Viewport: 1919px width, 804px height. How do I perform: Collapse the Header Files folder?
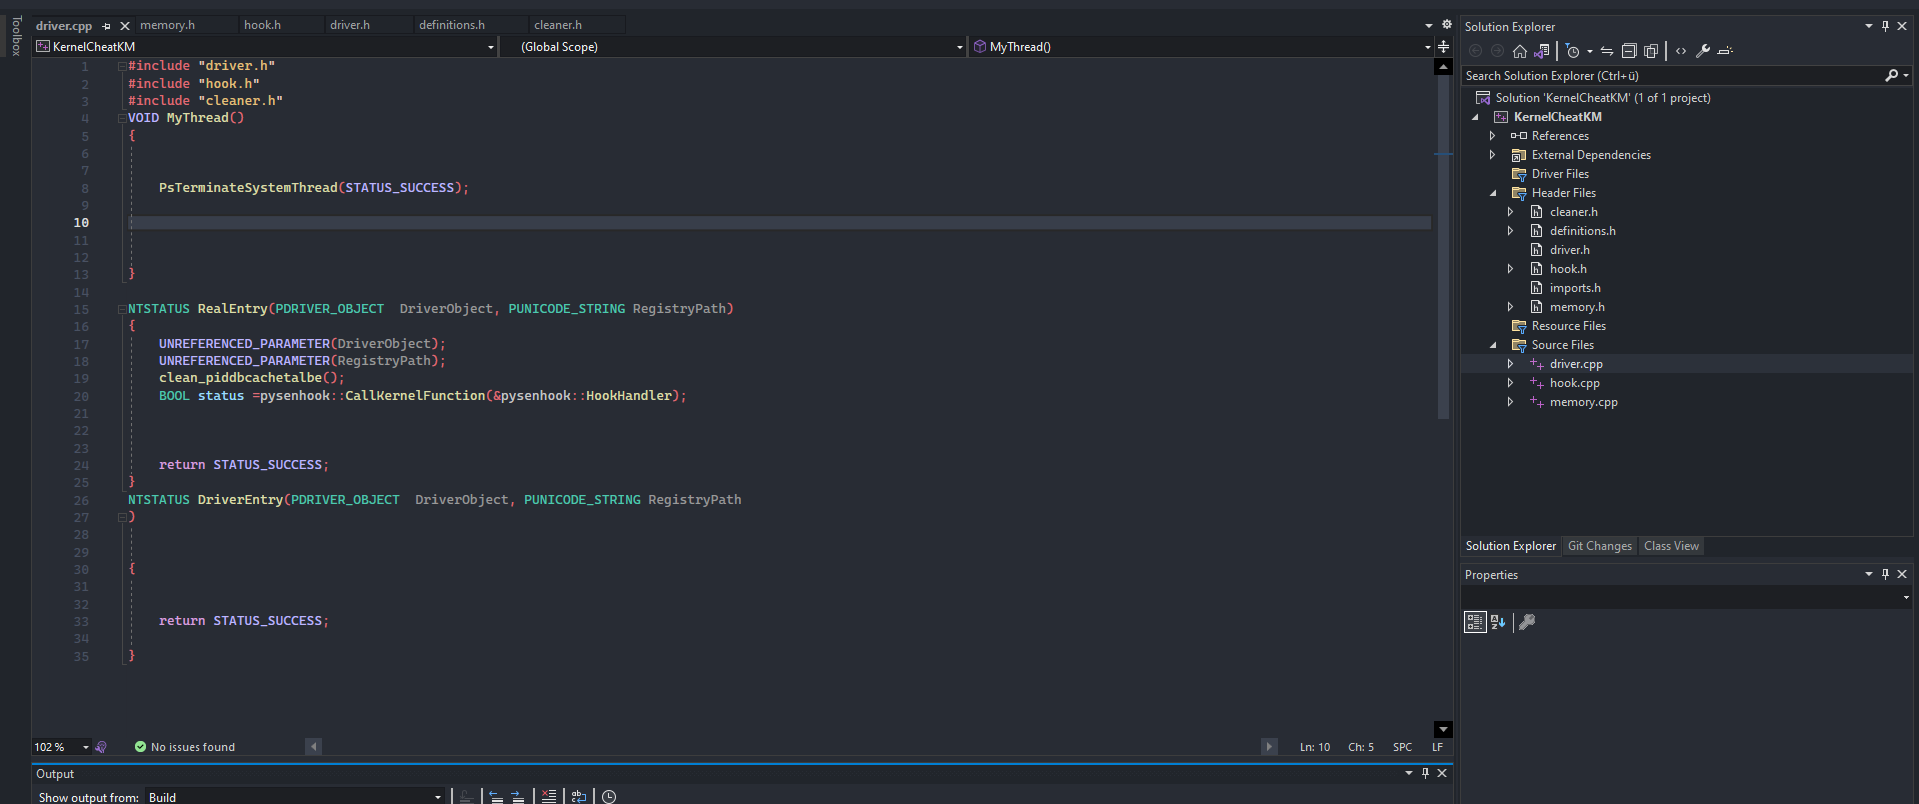click(1493, 193)
